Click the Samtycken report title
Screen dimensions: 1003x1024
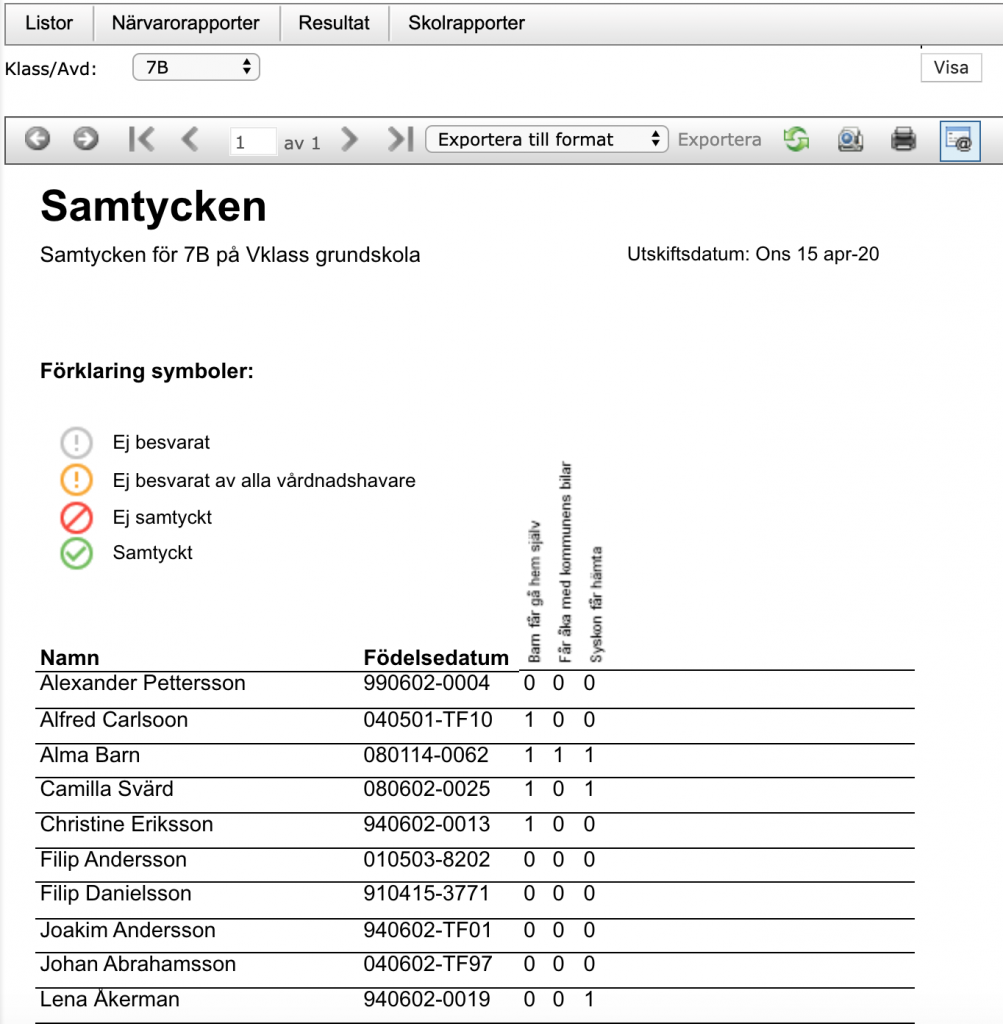point(153,206)
